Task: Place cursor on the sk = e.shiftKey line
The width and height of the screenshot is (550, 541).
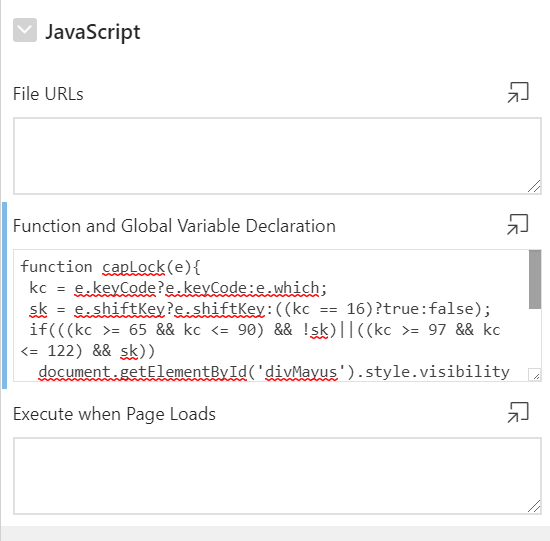Action: (x=260, y=309)
